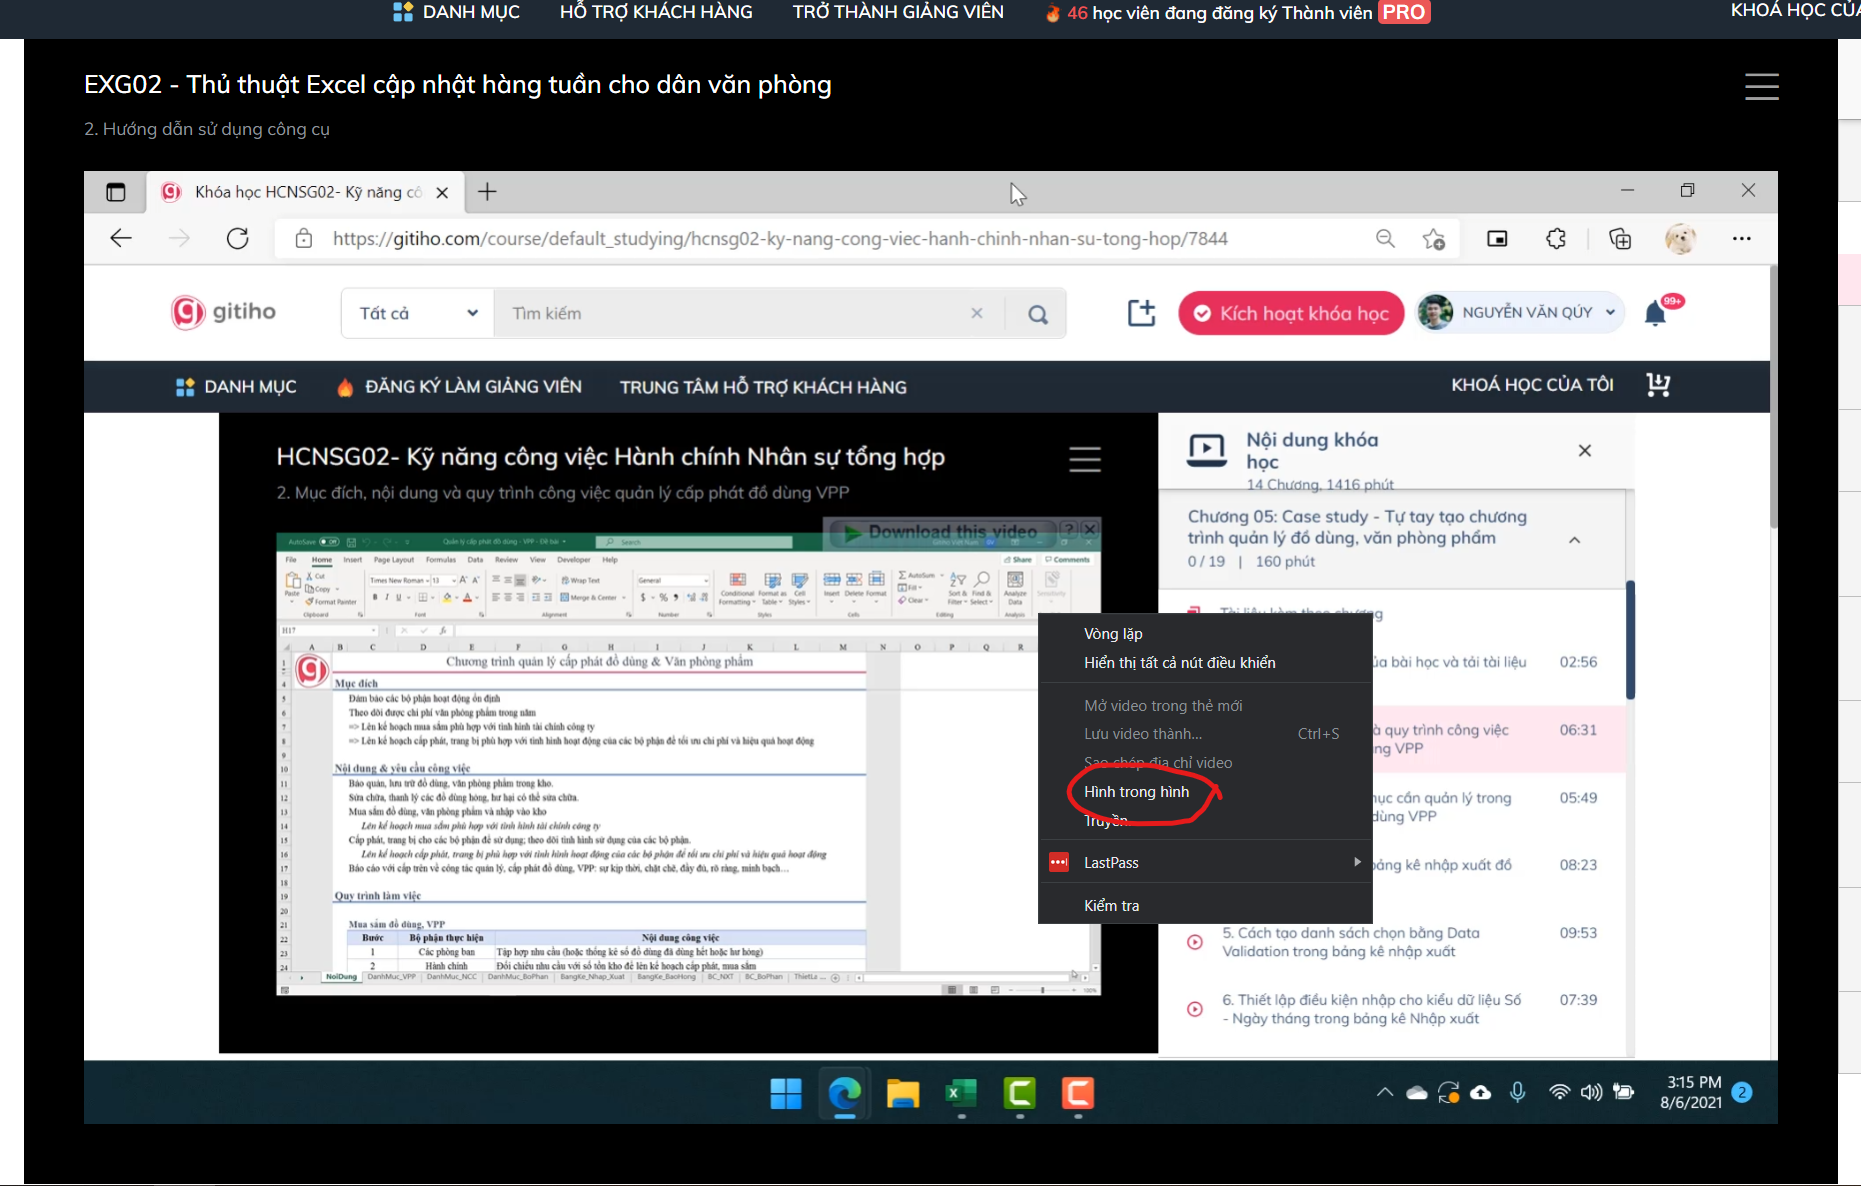Click the Edge tab actions icon
1861x1186 pixels.
(116, 192)
